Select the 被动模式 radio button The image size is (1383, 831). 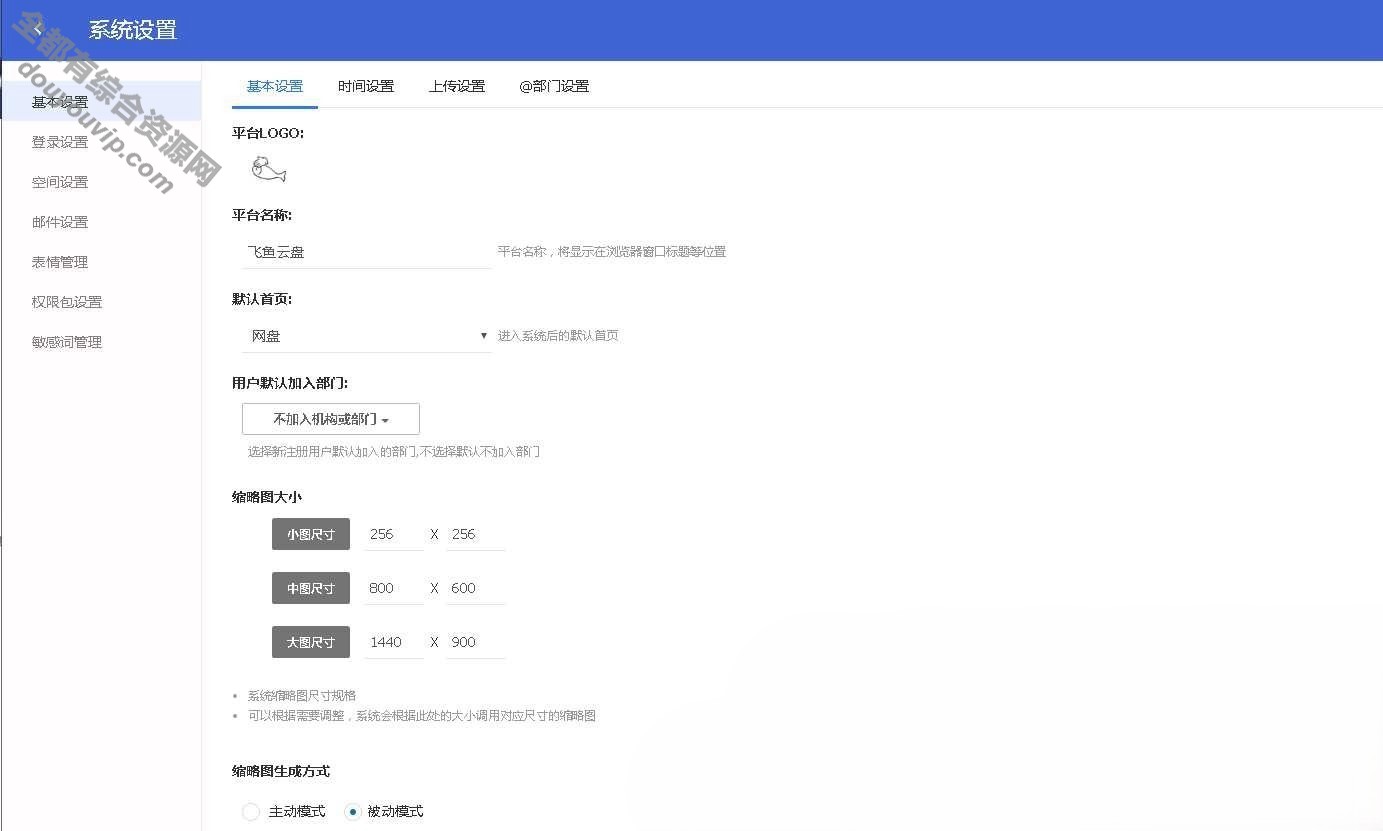352,812
